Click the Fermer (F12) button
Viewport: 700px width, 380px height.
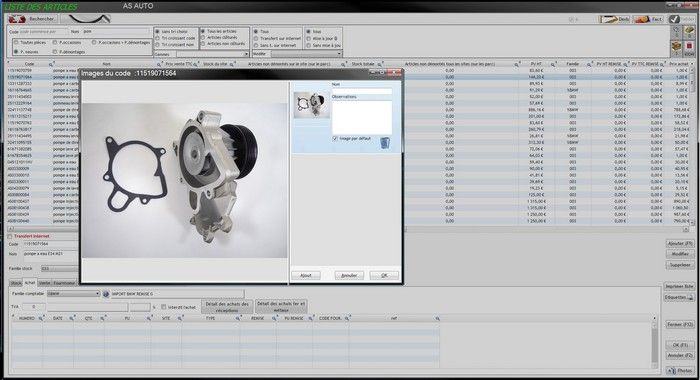[x=680, y=325]
